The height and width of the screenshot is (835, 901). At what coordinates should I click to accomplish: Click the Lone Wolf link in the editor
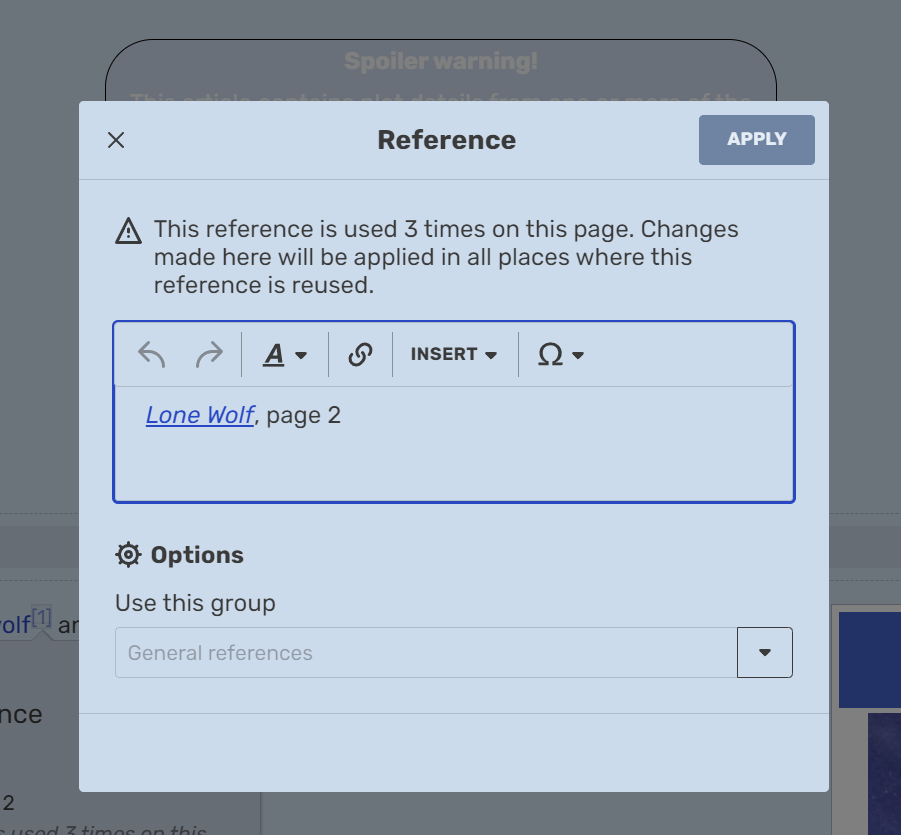click(x=200, y=415)
